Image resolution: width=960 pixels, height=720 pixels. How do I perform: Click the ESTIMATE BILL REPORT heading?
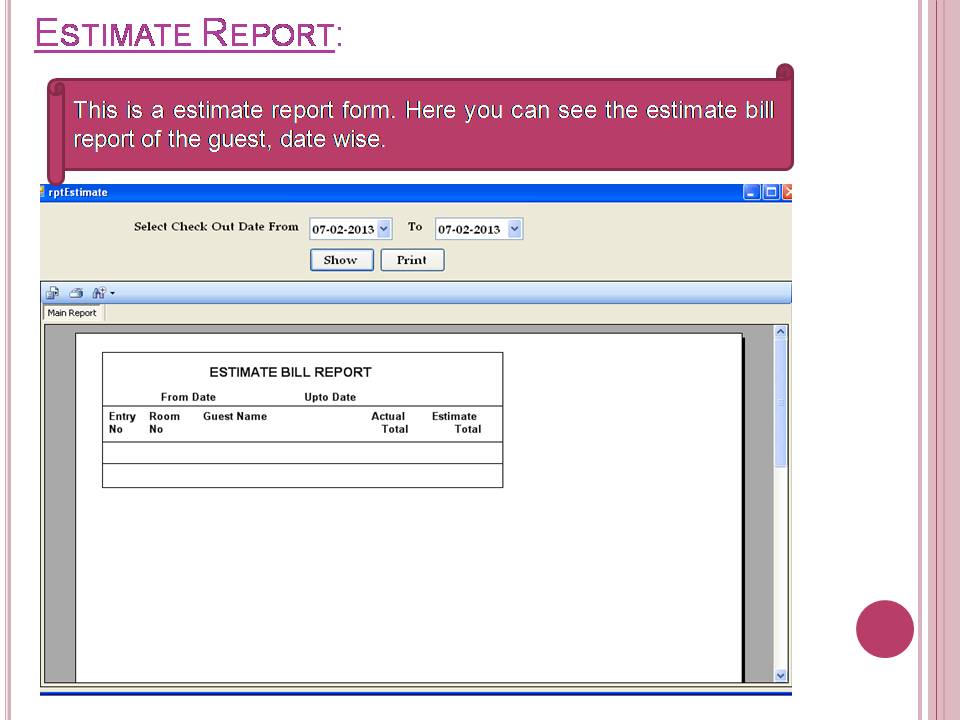(290, 372)
